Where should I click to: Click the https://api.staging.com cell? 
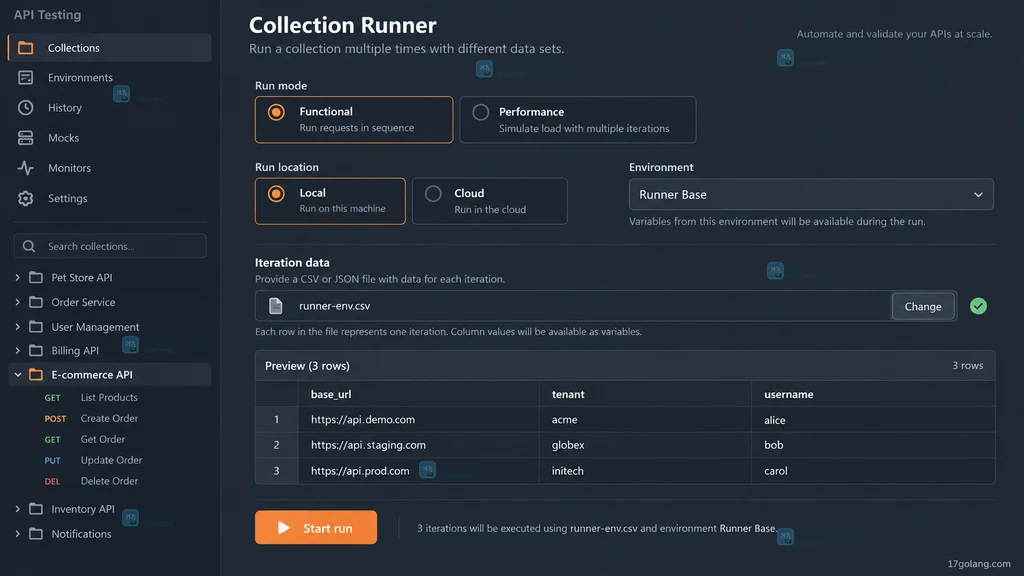coord(419,445)
